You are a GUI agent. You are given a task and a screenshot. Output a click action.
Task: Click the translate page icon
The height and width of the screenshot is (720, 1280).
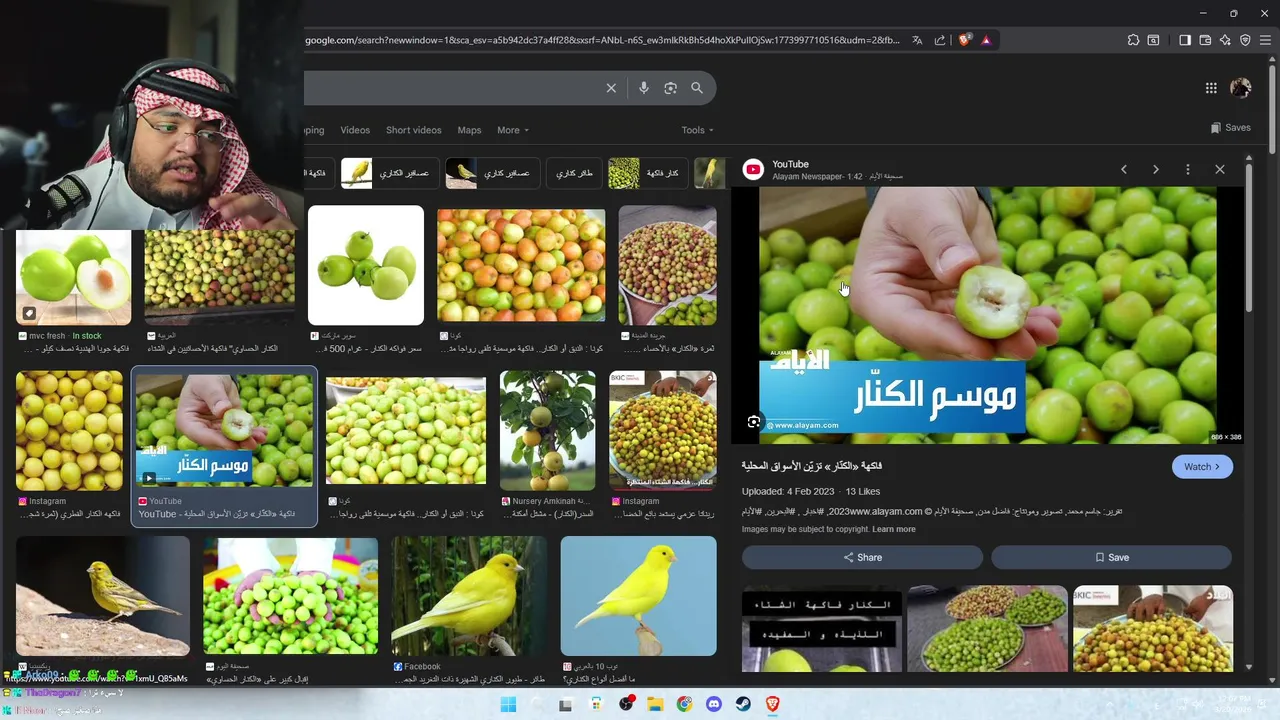click(x=917, y=40)
